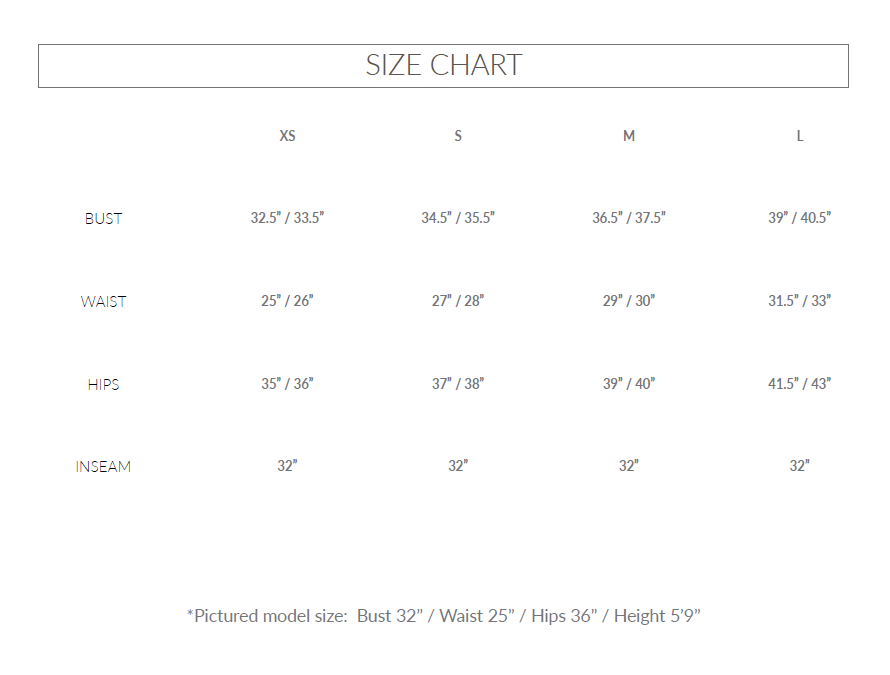
Task: Click the L size column header
Action: click(800, 136)
